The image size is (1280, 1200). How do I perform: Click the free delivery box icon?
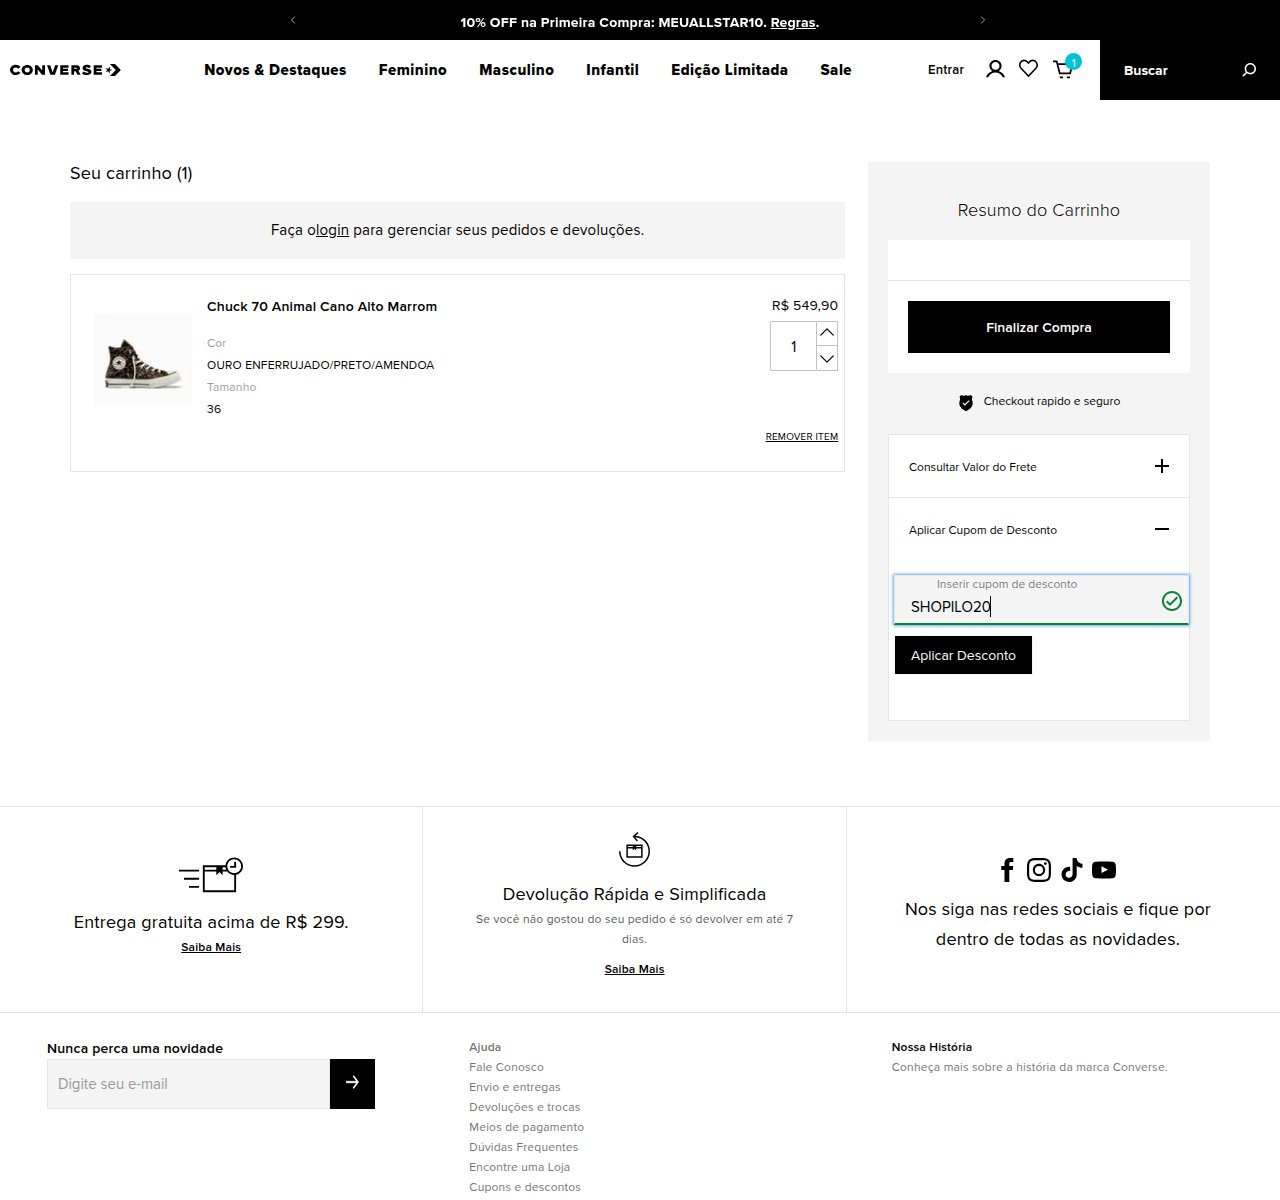click(x=211, y=875)
